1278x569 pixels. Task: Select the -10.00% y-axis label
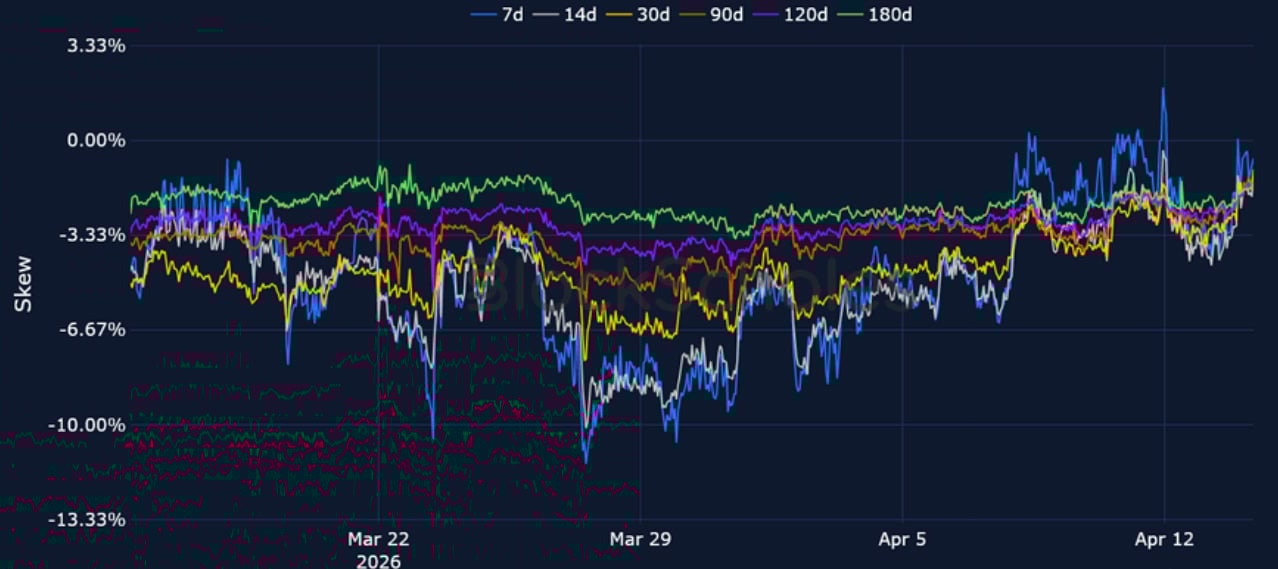coord(90,425)
